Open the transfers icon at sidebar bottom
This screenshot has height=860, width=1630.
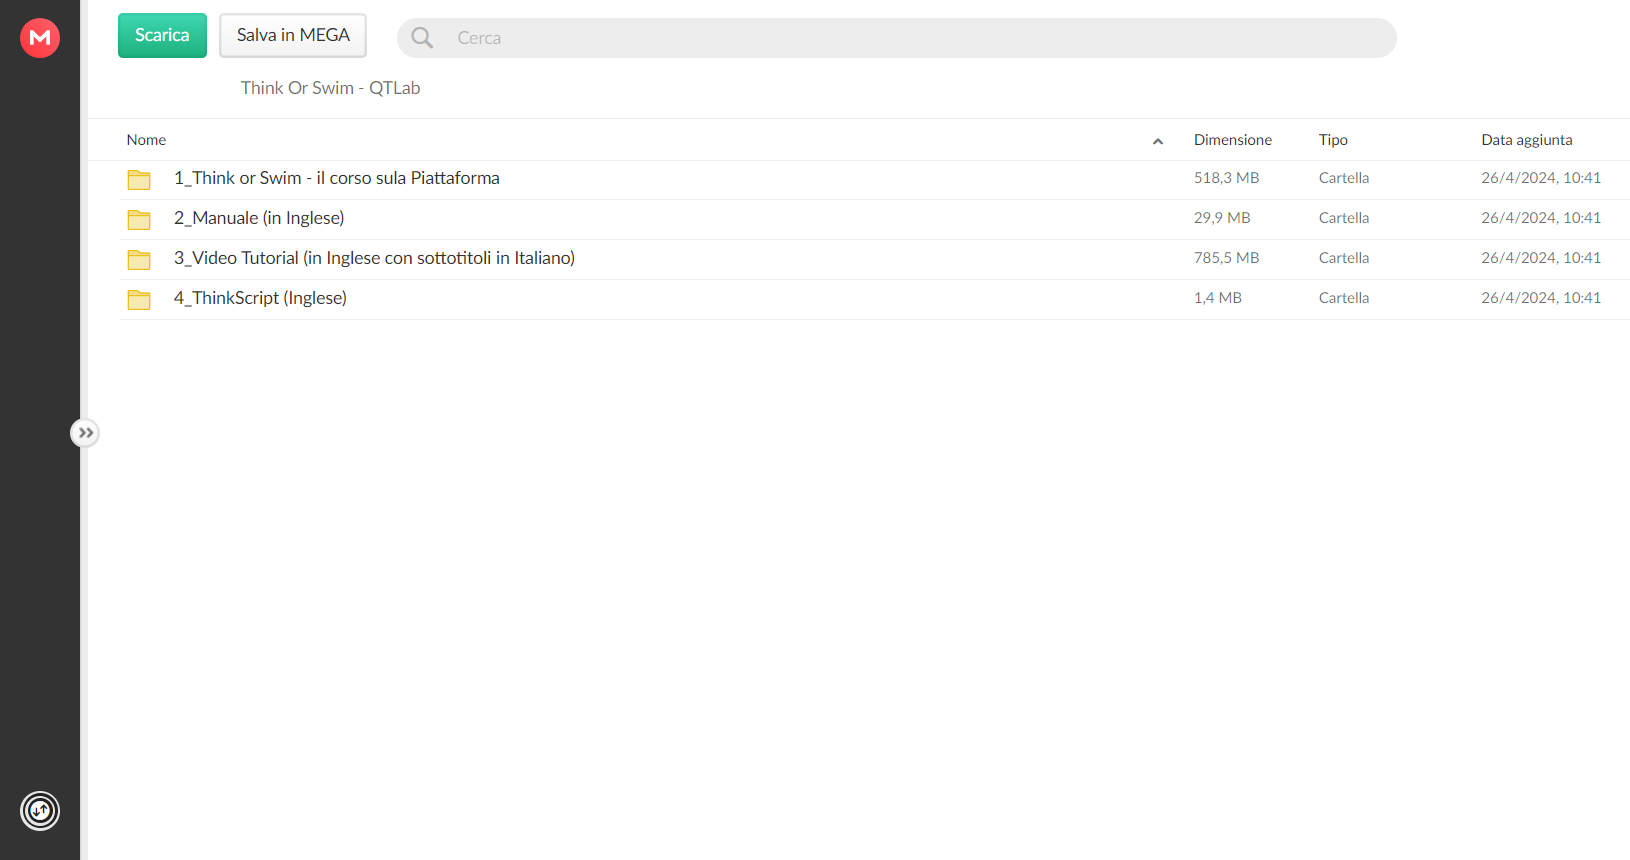point(40,811)
